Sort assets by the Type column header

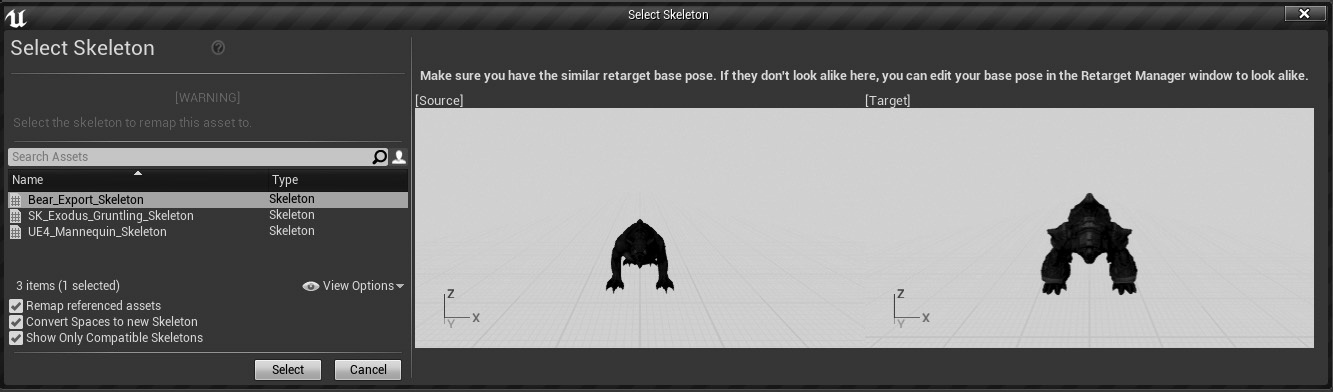coord(338,180)
